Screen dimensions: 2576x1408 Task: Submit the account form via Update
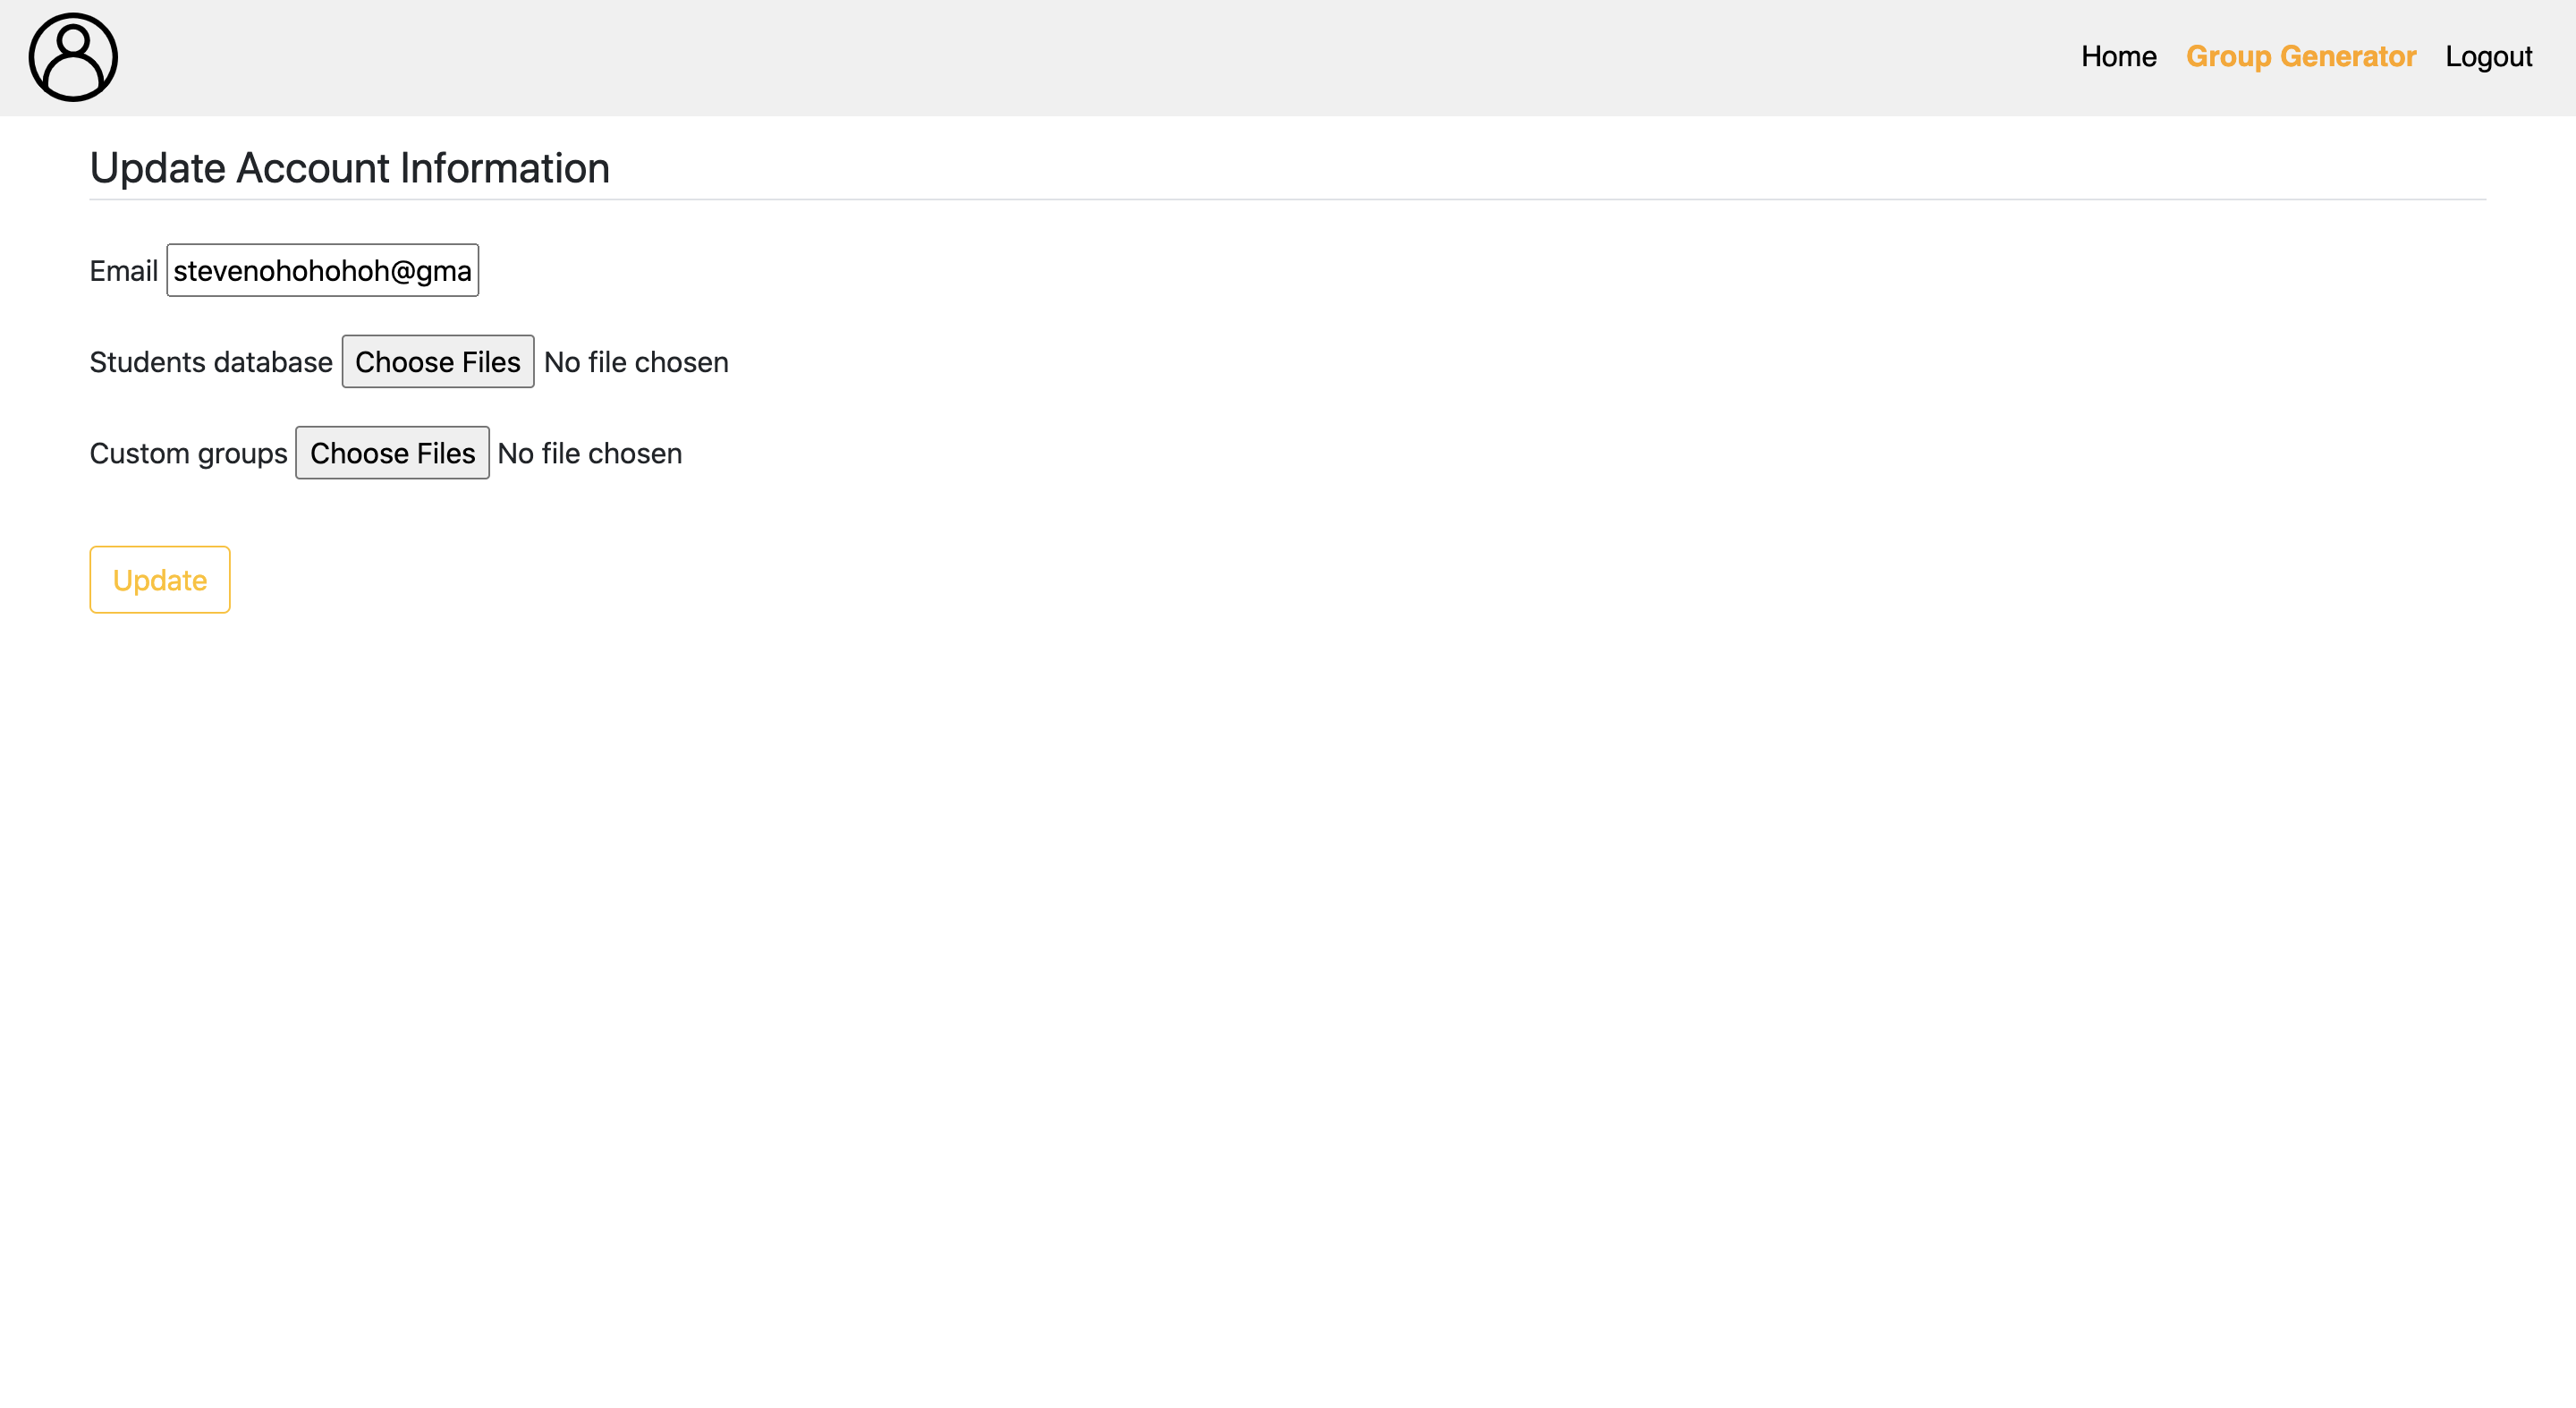click(160, 580)
